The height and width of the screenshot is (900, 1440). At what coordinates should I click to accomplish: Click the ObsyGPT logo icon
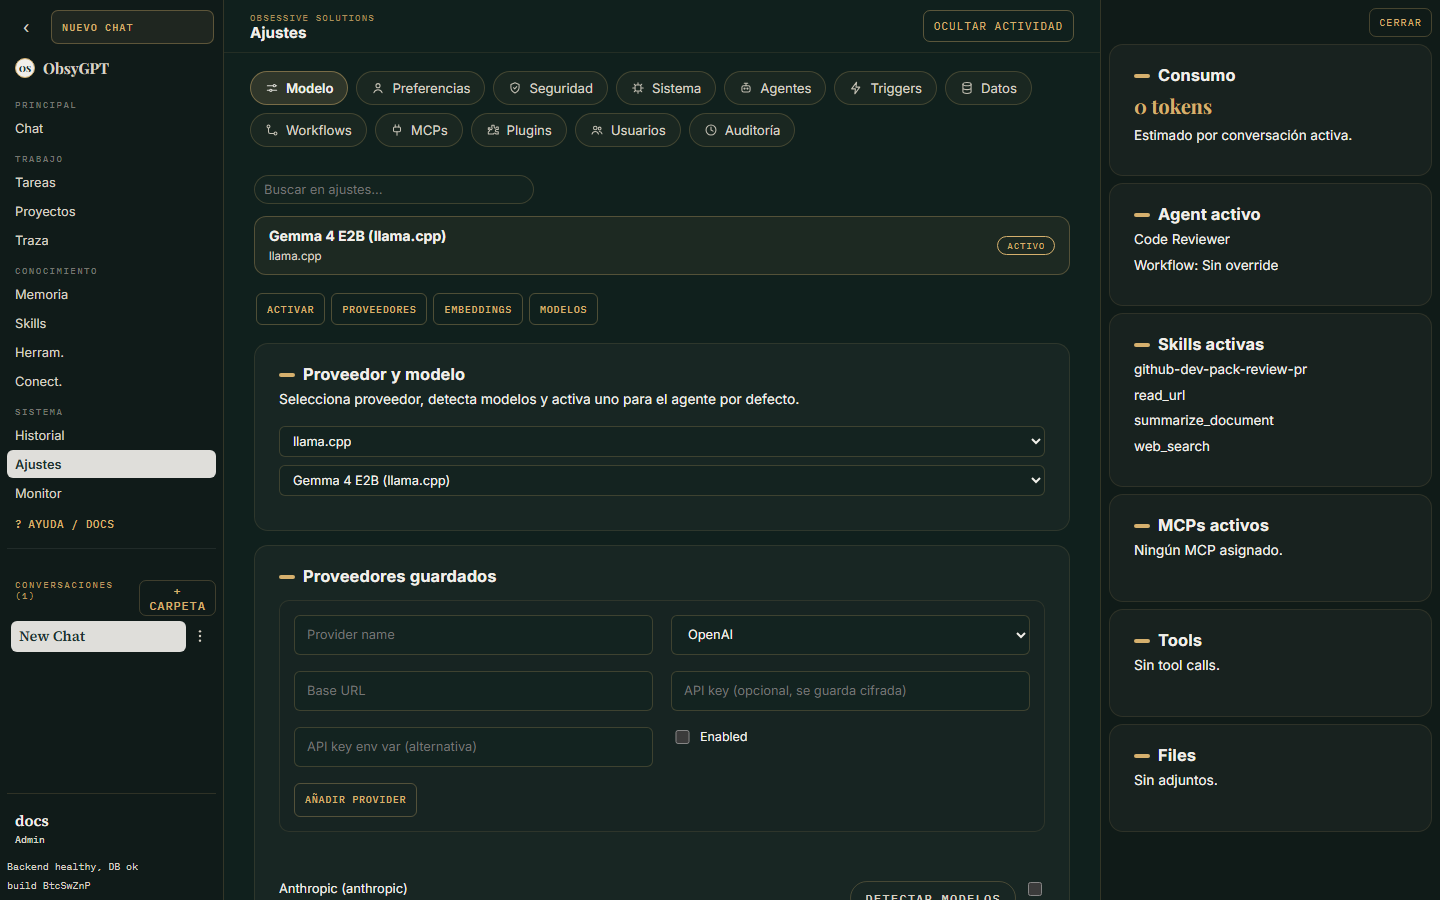pos(25,68)
